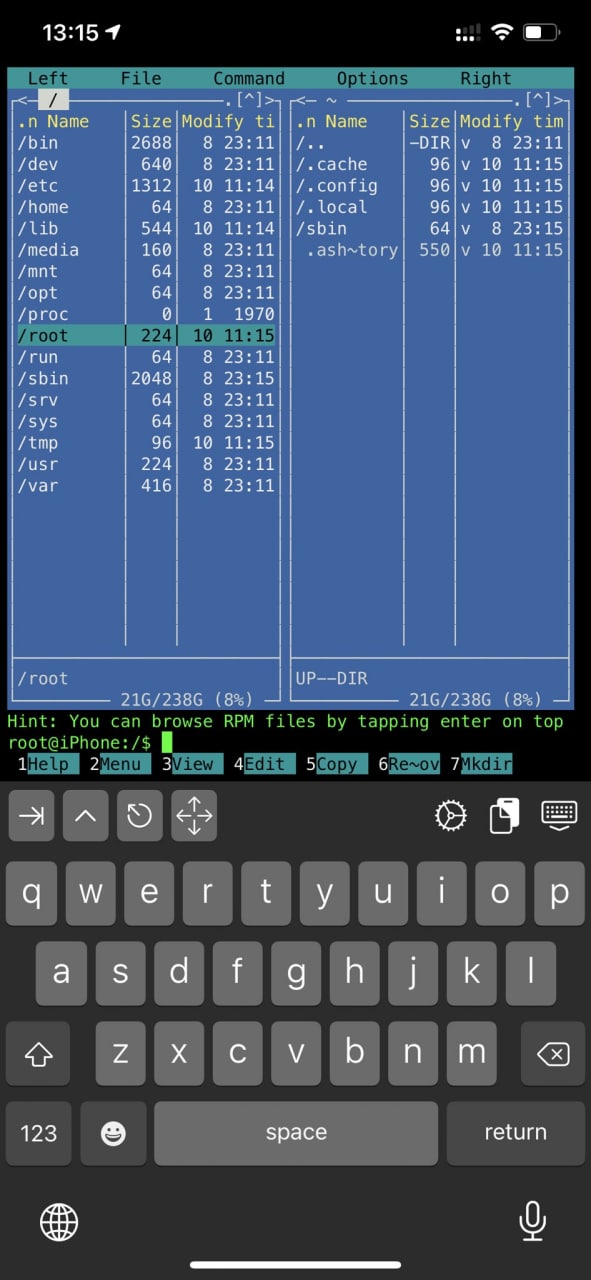Tap the Tab key icon in terminal toolbar
Image resolution: width=591 pixels, height=1280 pixels.
coord(32,816)
